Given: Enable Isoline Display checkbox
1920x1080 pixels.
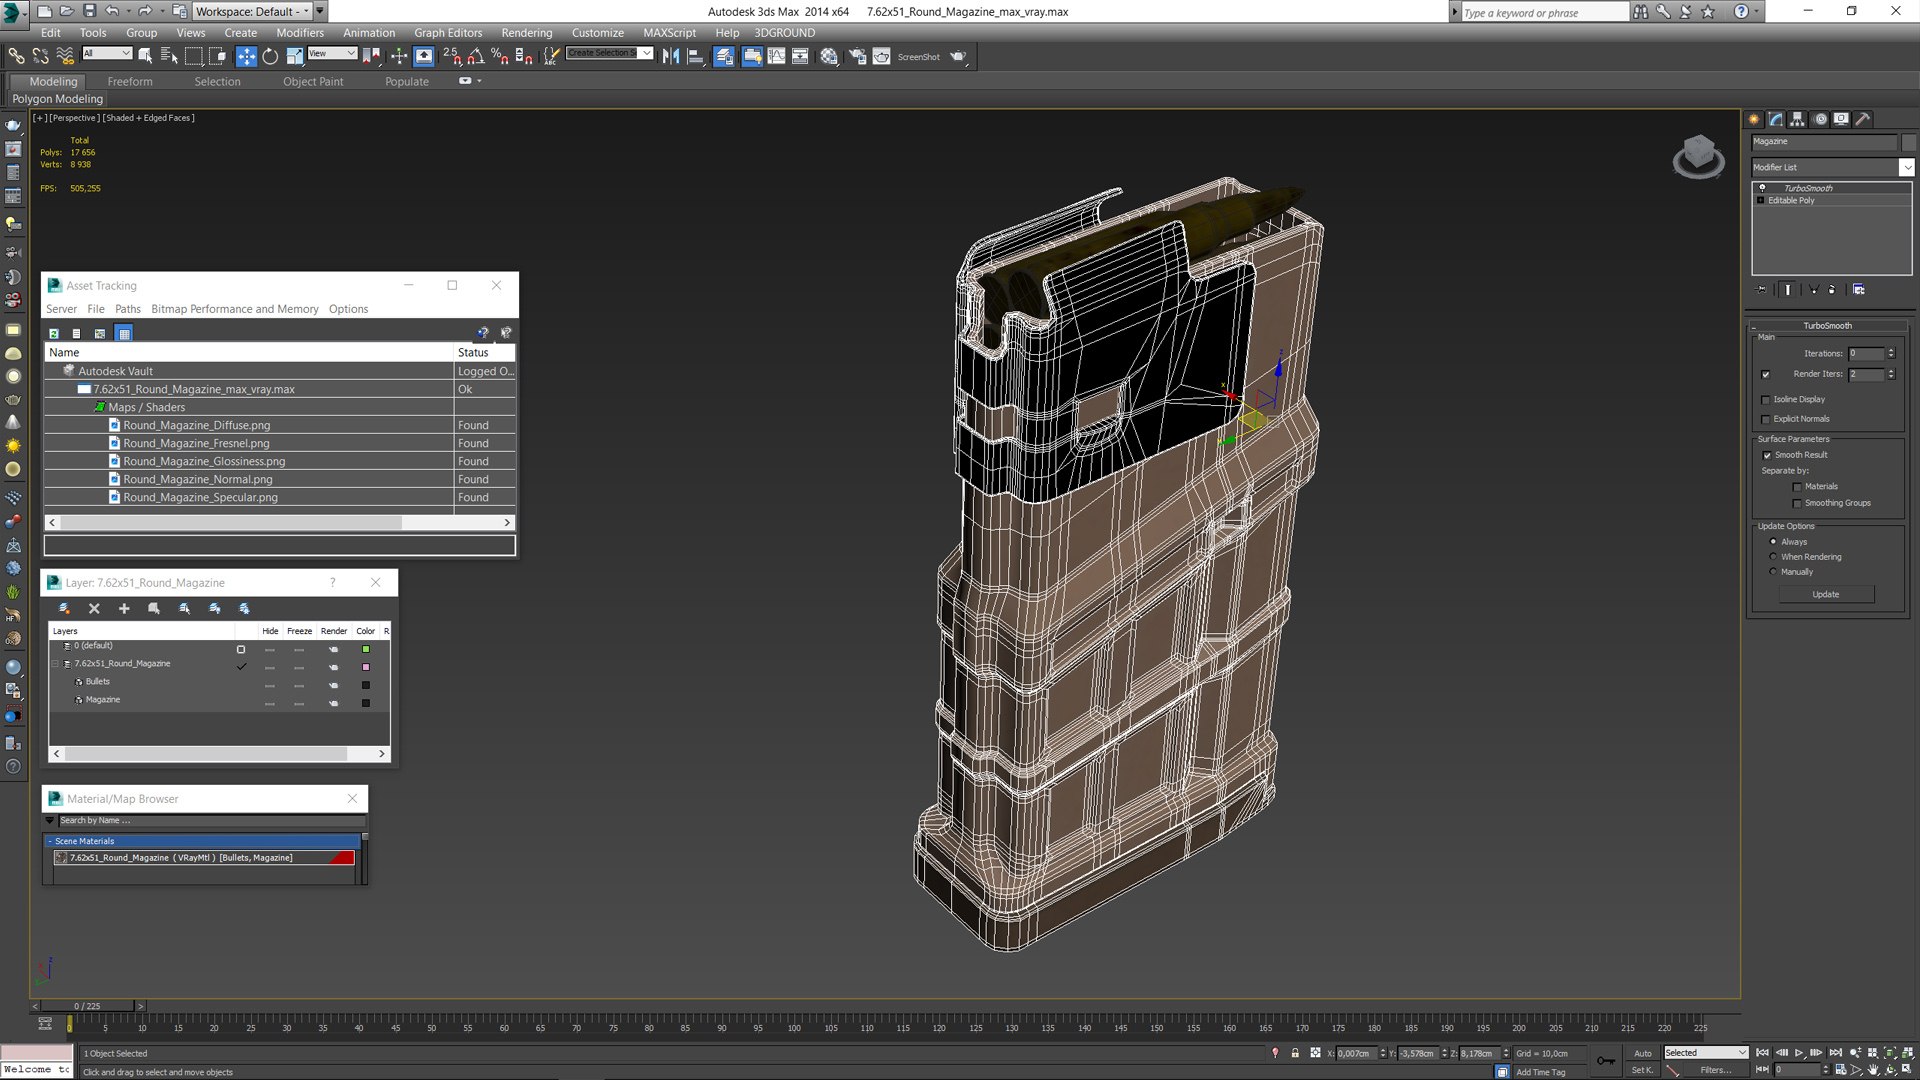Looking at the screenshot, I should [1766, 400].
